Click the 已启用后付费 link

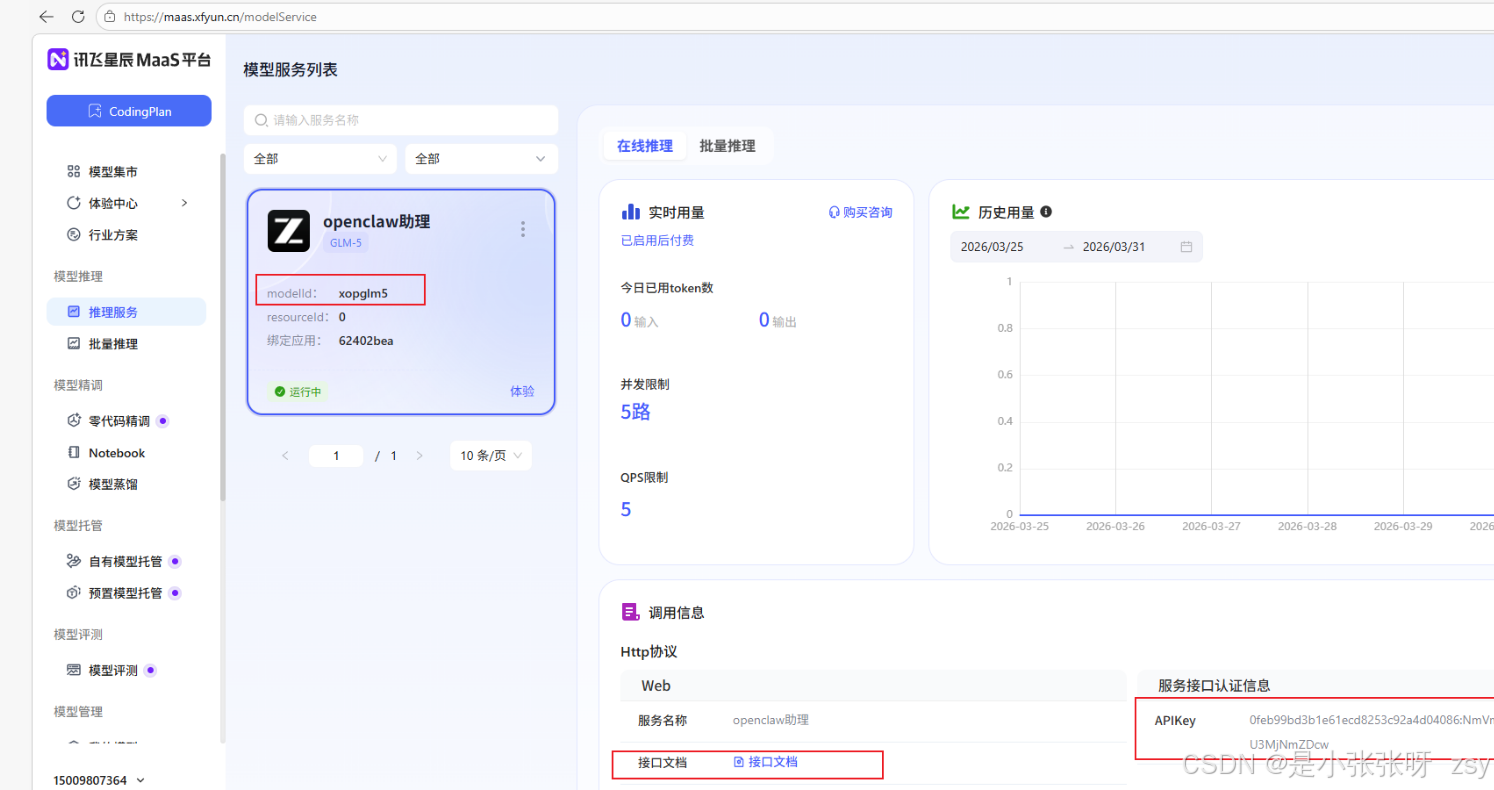pos(657,240)
